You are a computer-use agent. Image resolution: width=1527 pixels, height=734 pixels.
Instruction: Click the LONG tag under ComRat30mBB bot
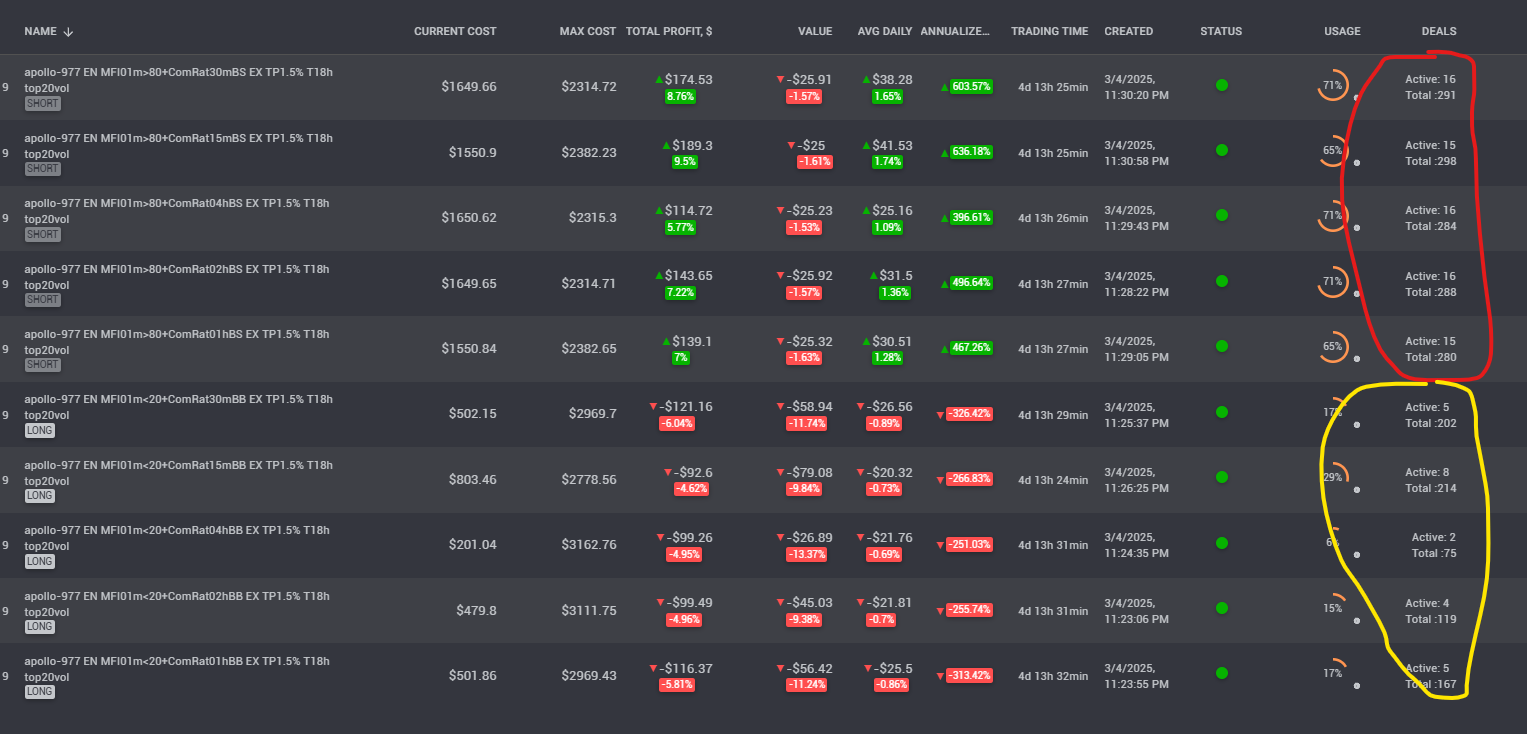[x=39, y=431]
